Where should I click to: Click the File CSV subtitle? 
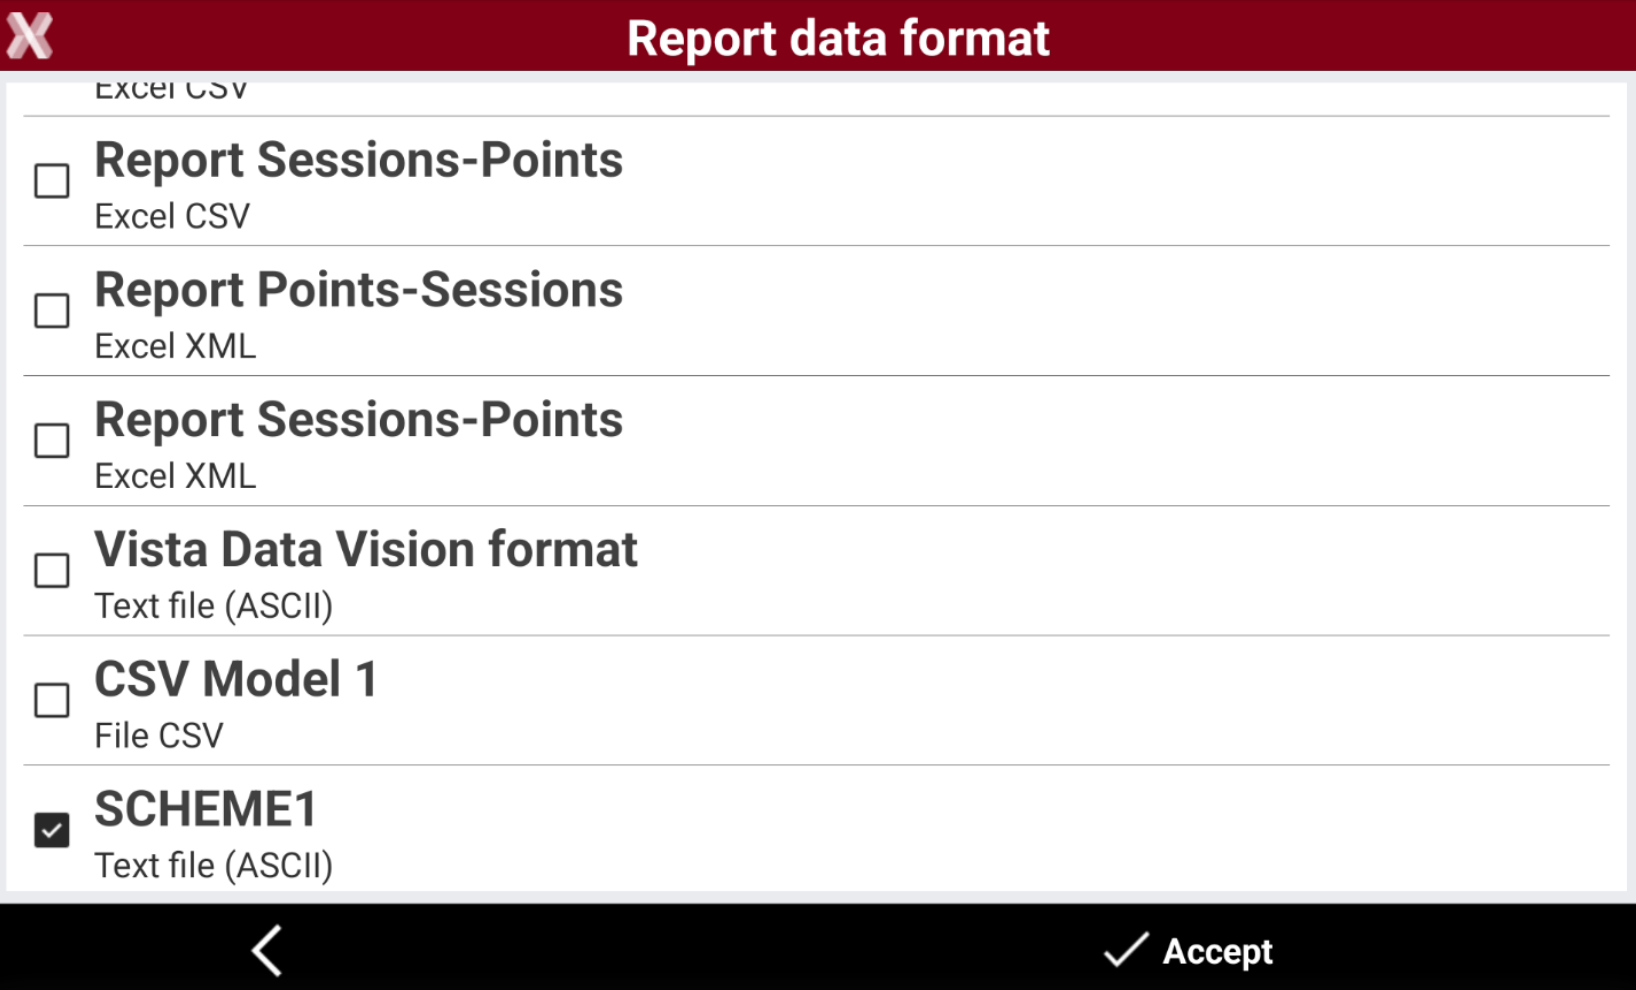click(x=159, y=736)
